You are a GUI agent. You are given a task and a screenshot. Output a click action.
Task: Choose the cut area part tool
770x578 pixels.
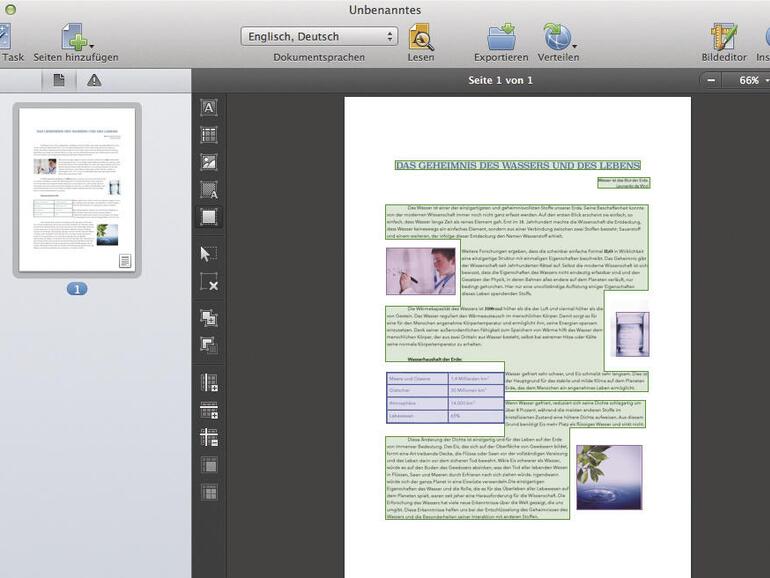(209, 345)
